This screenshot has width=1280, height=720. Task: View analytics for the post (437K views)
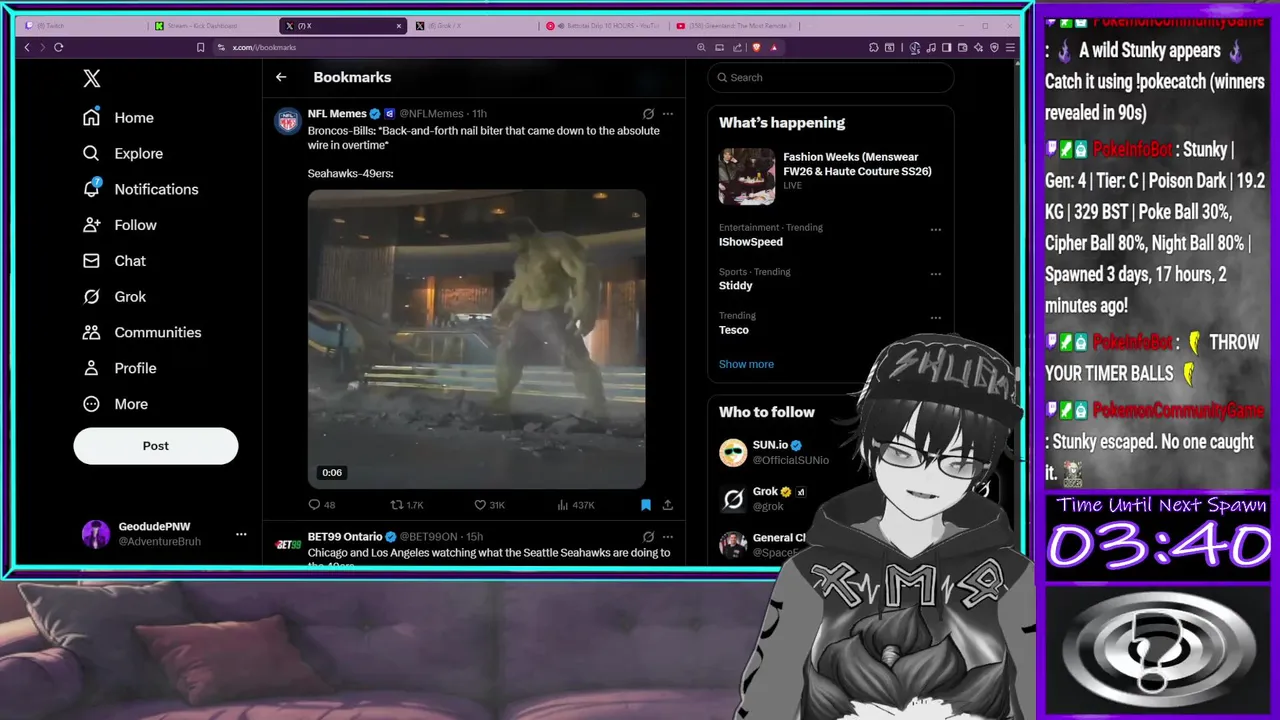pyautogui.click(x=576, y=505)
